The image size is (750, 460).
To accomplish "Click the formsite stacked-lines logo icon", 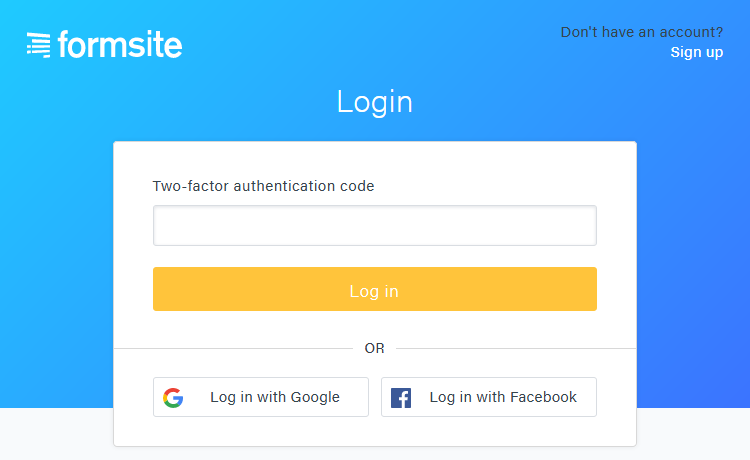I will [39, 45].
